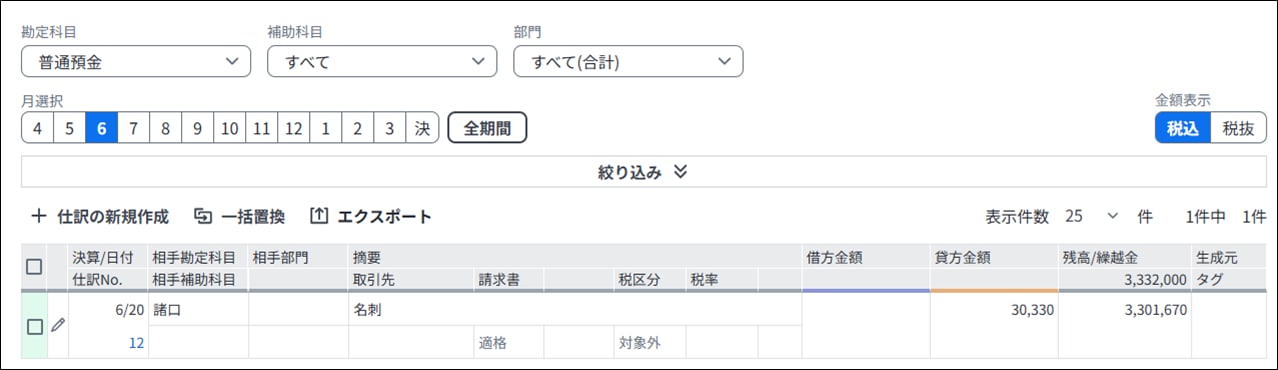Click the 摘要 column header

pyautogui.click(x=575, y=257)
